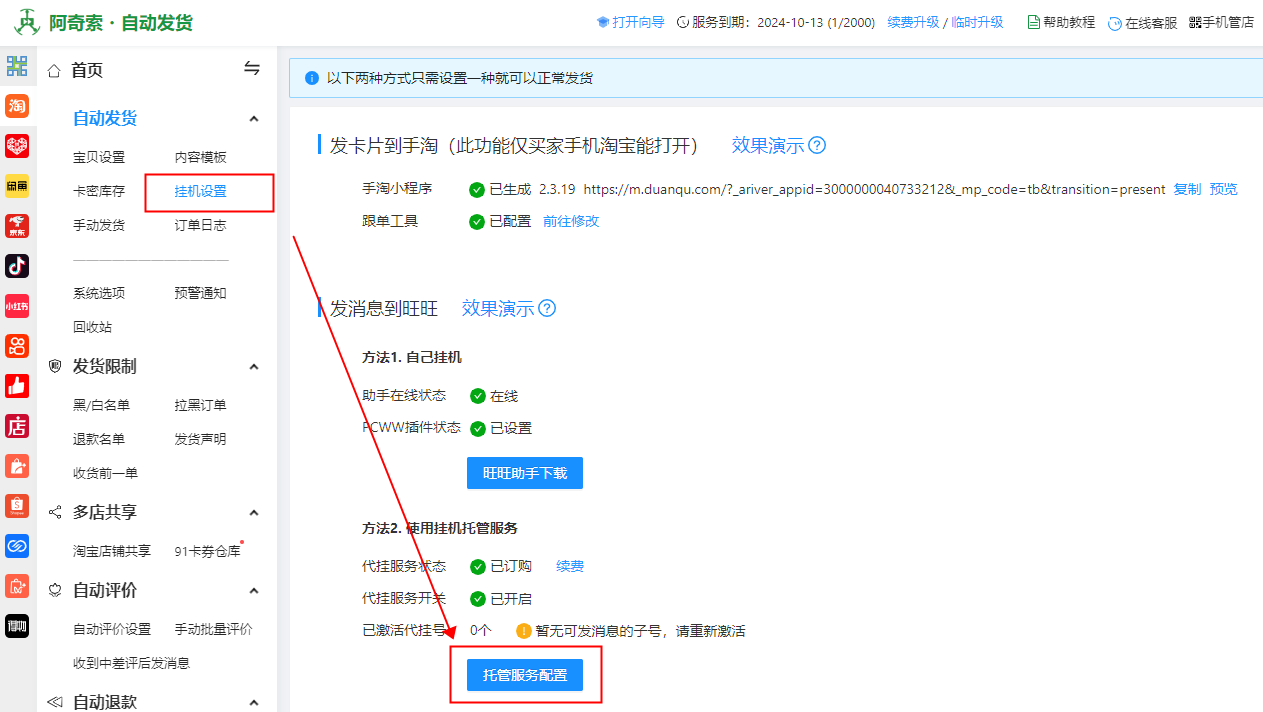Select the orange bag with arrow icon
Viewport: 1263px width, 712px height.
17,466
